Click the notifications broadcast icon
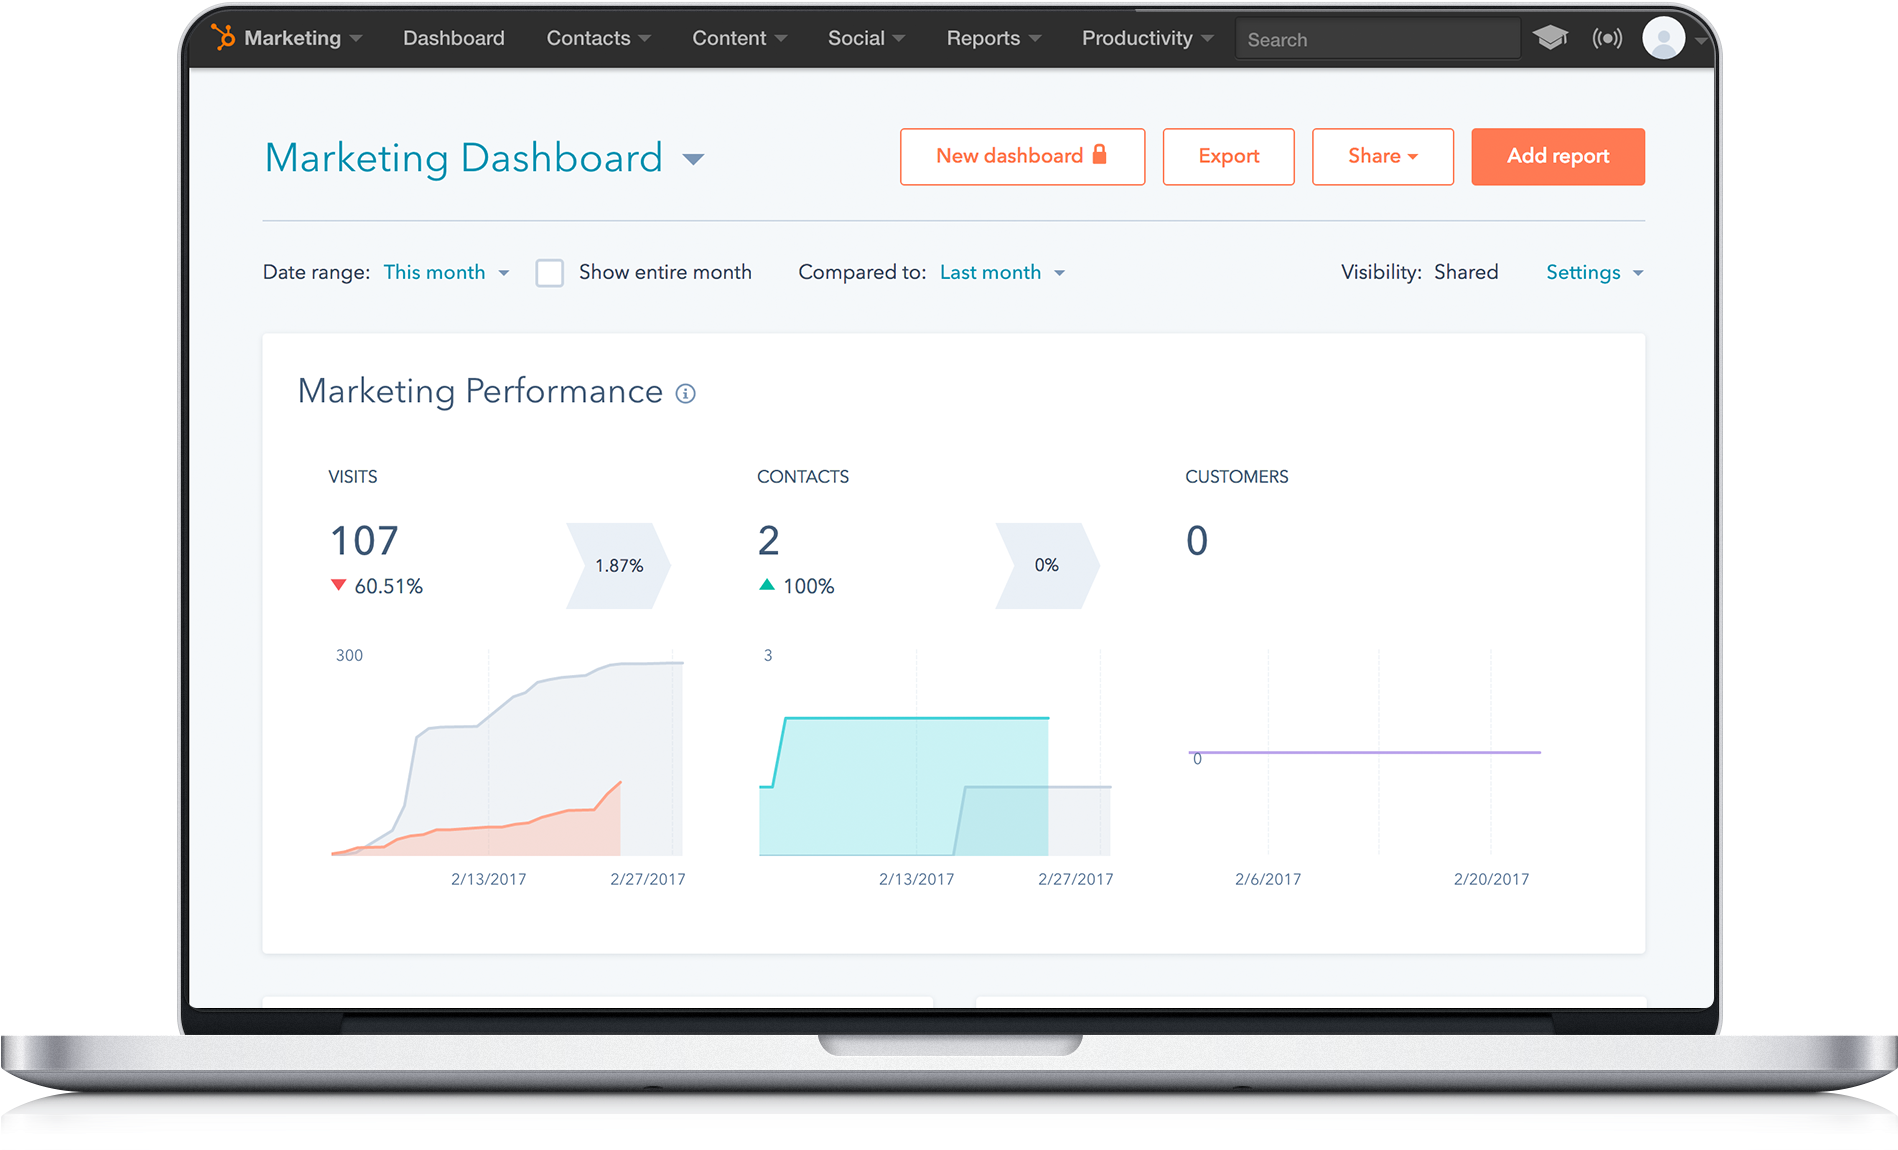 (x=1607, y=38)
